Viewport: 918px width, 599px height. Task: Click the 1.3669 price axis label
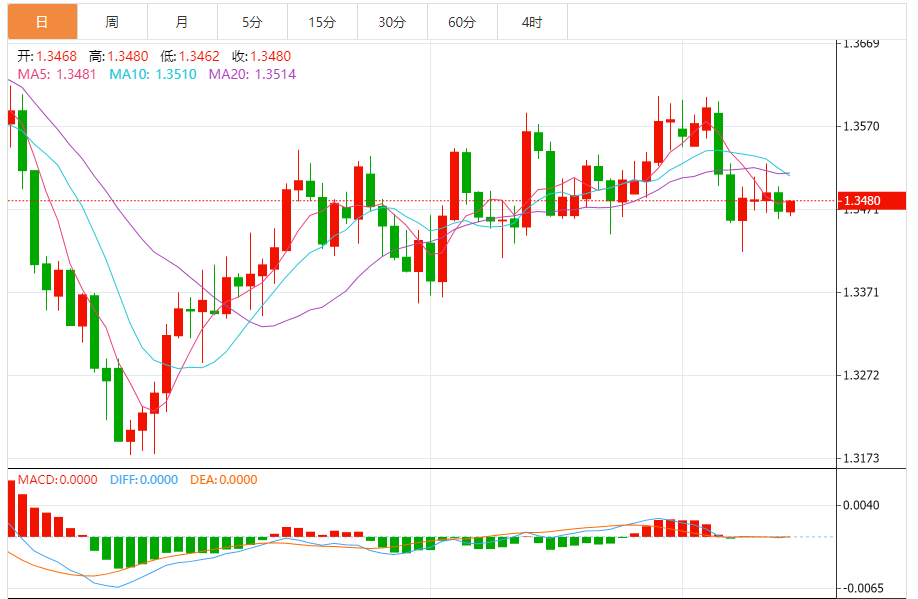click(x=861, y=44)
